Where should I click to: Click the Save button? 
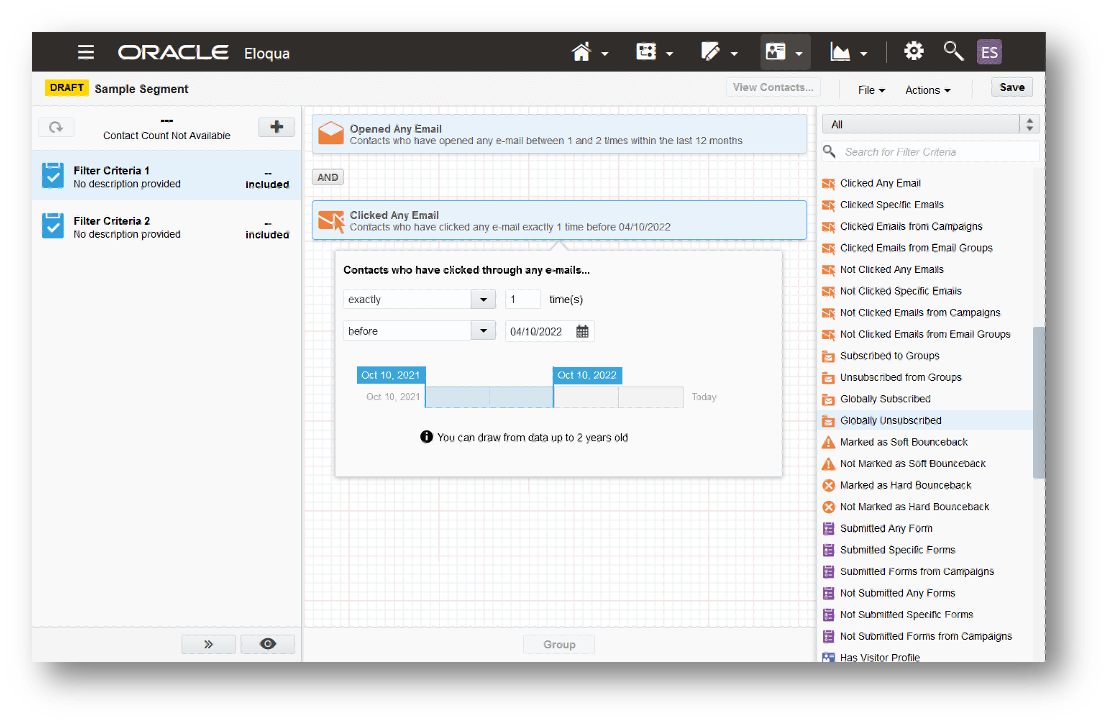(x=1011, y=87)
